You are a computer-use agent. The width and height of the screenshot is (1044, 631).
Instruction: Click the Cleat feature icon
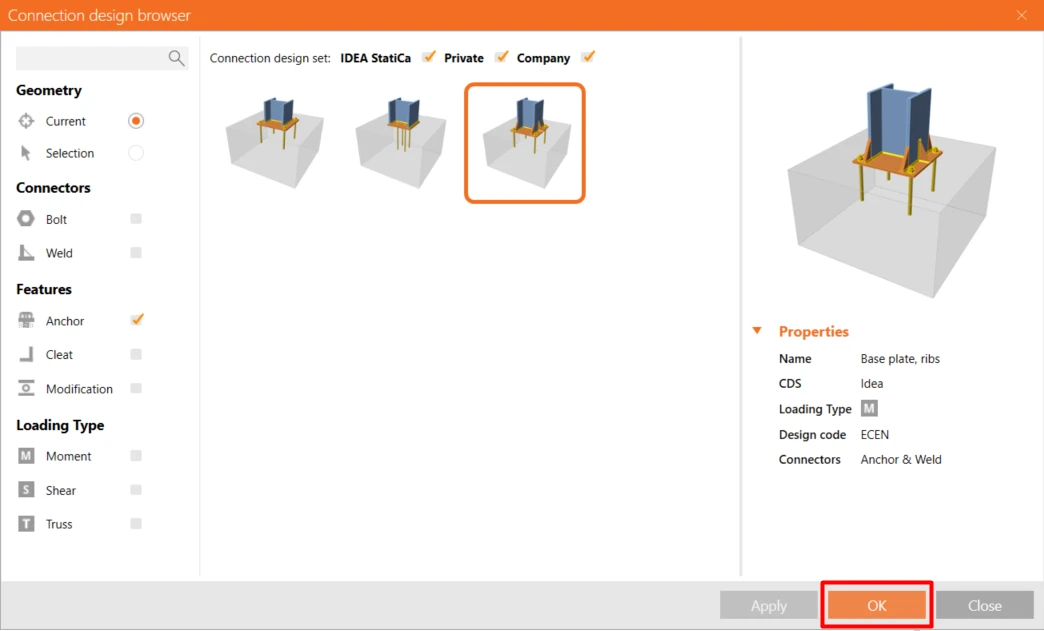[26, 355]
